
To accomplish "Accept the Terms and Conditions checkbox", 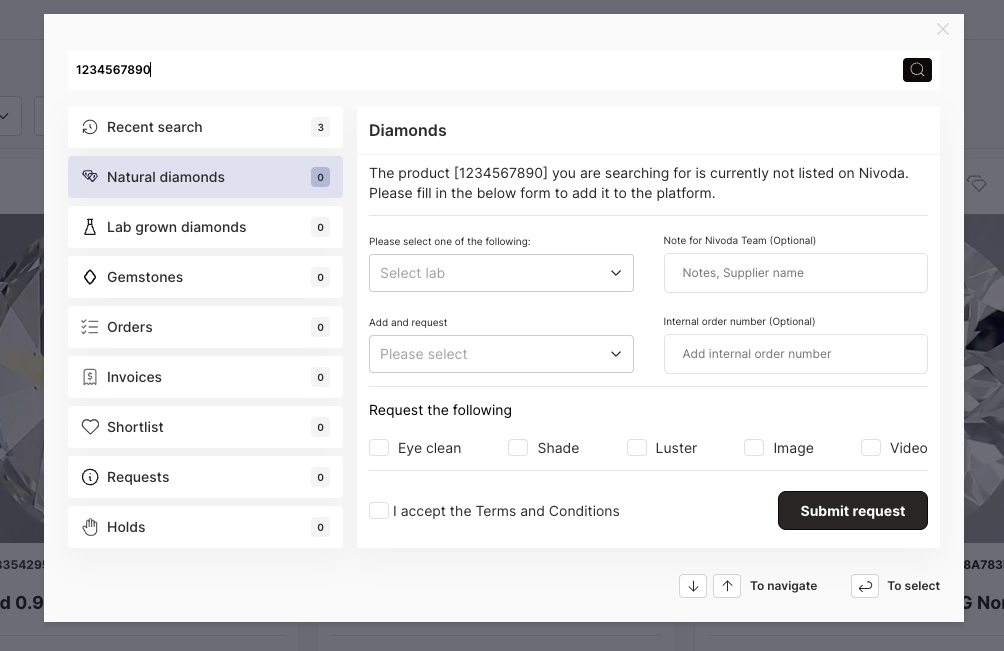I will click(379, 511).
